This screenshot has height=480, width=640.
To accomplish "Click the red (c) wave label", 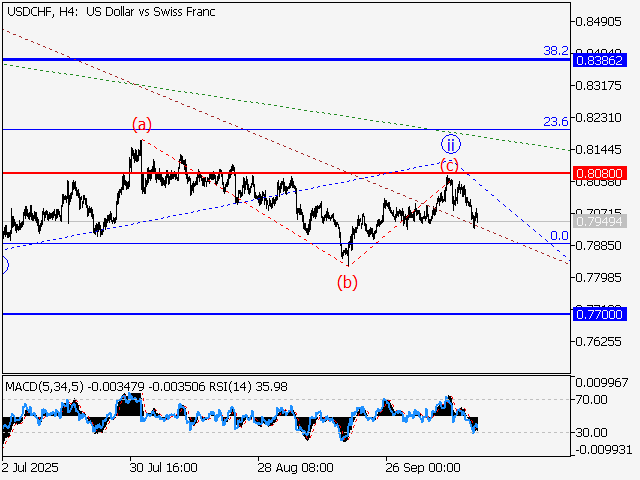I will click(450, 164).
